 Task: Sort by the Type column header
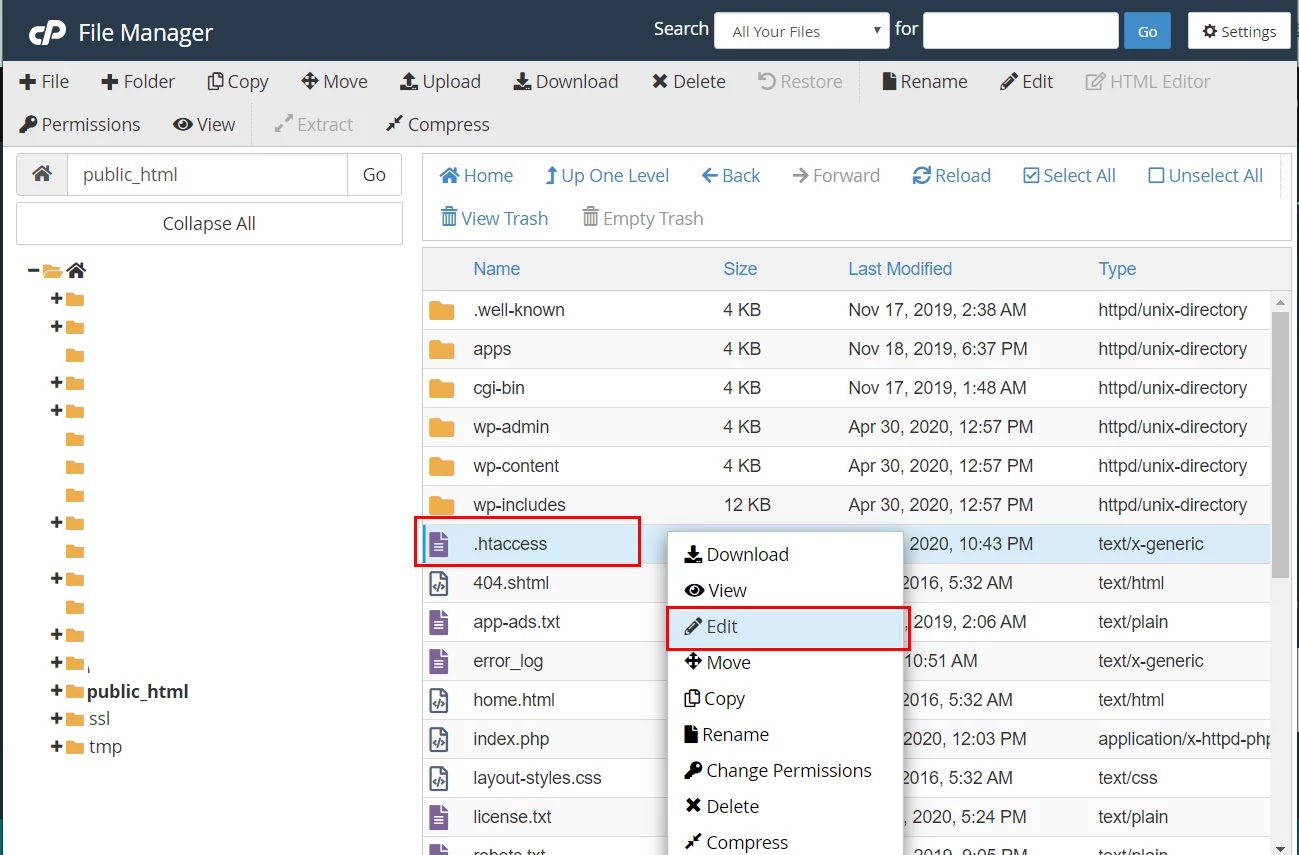coord(1117,269)
